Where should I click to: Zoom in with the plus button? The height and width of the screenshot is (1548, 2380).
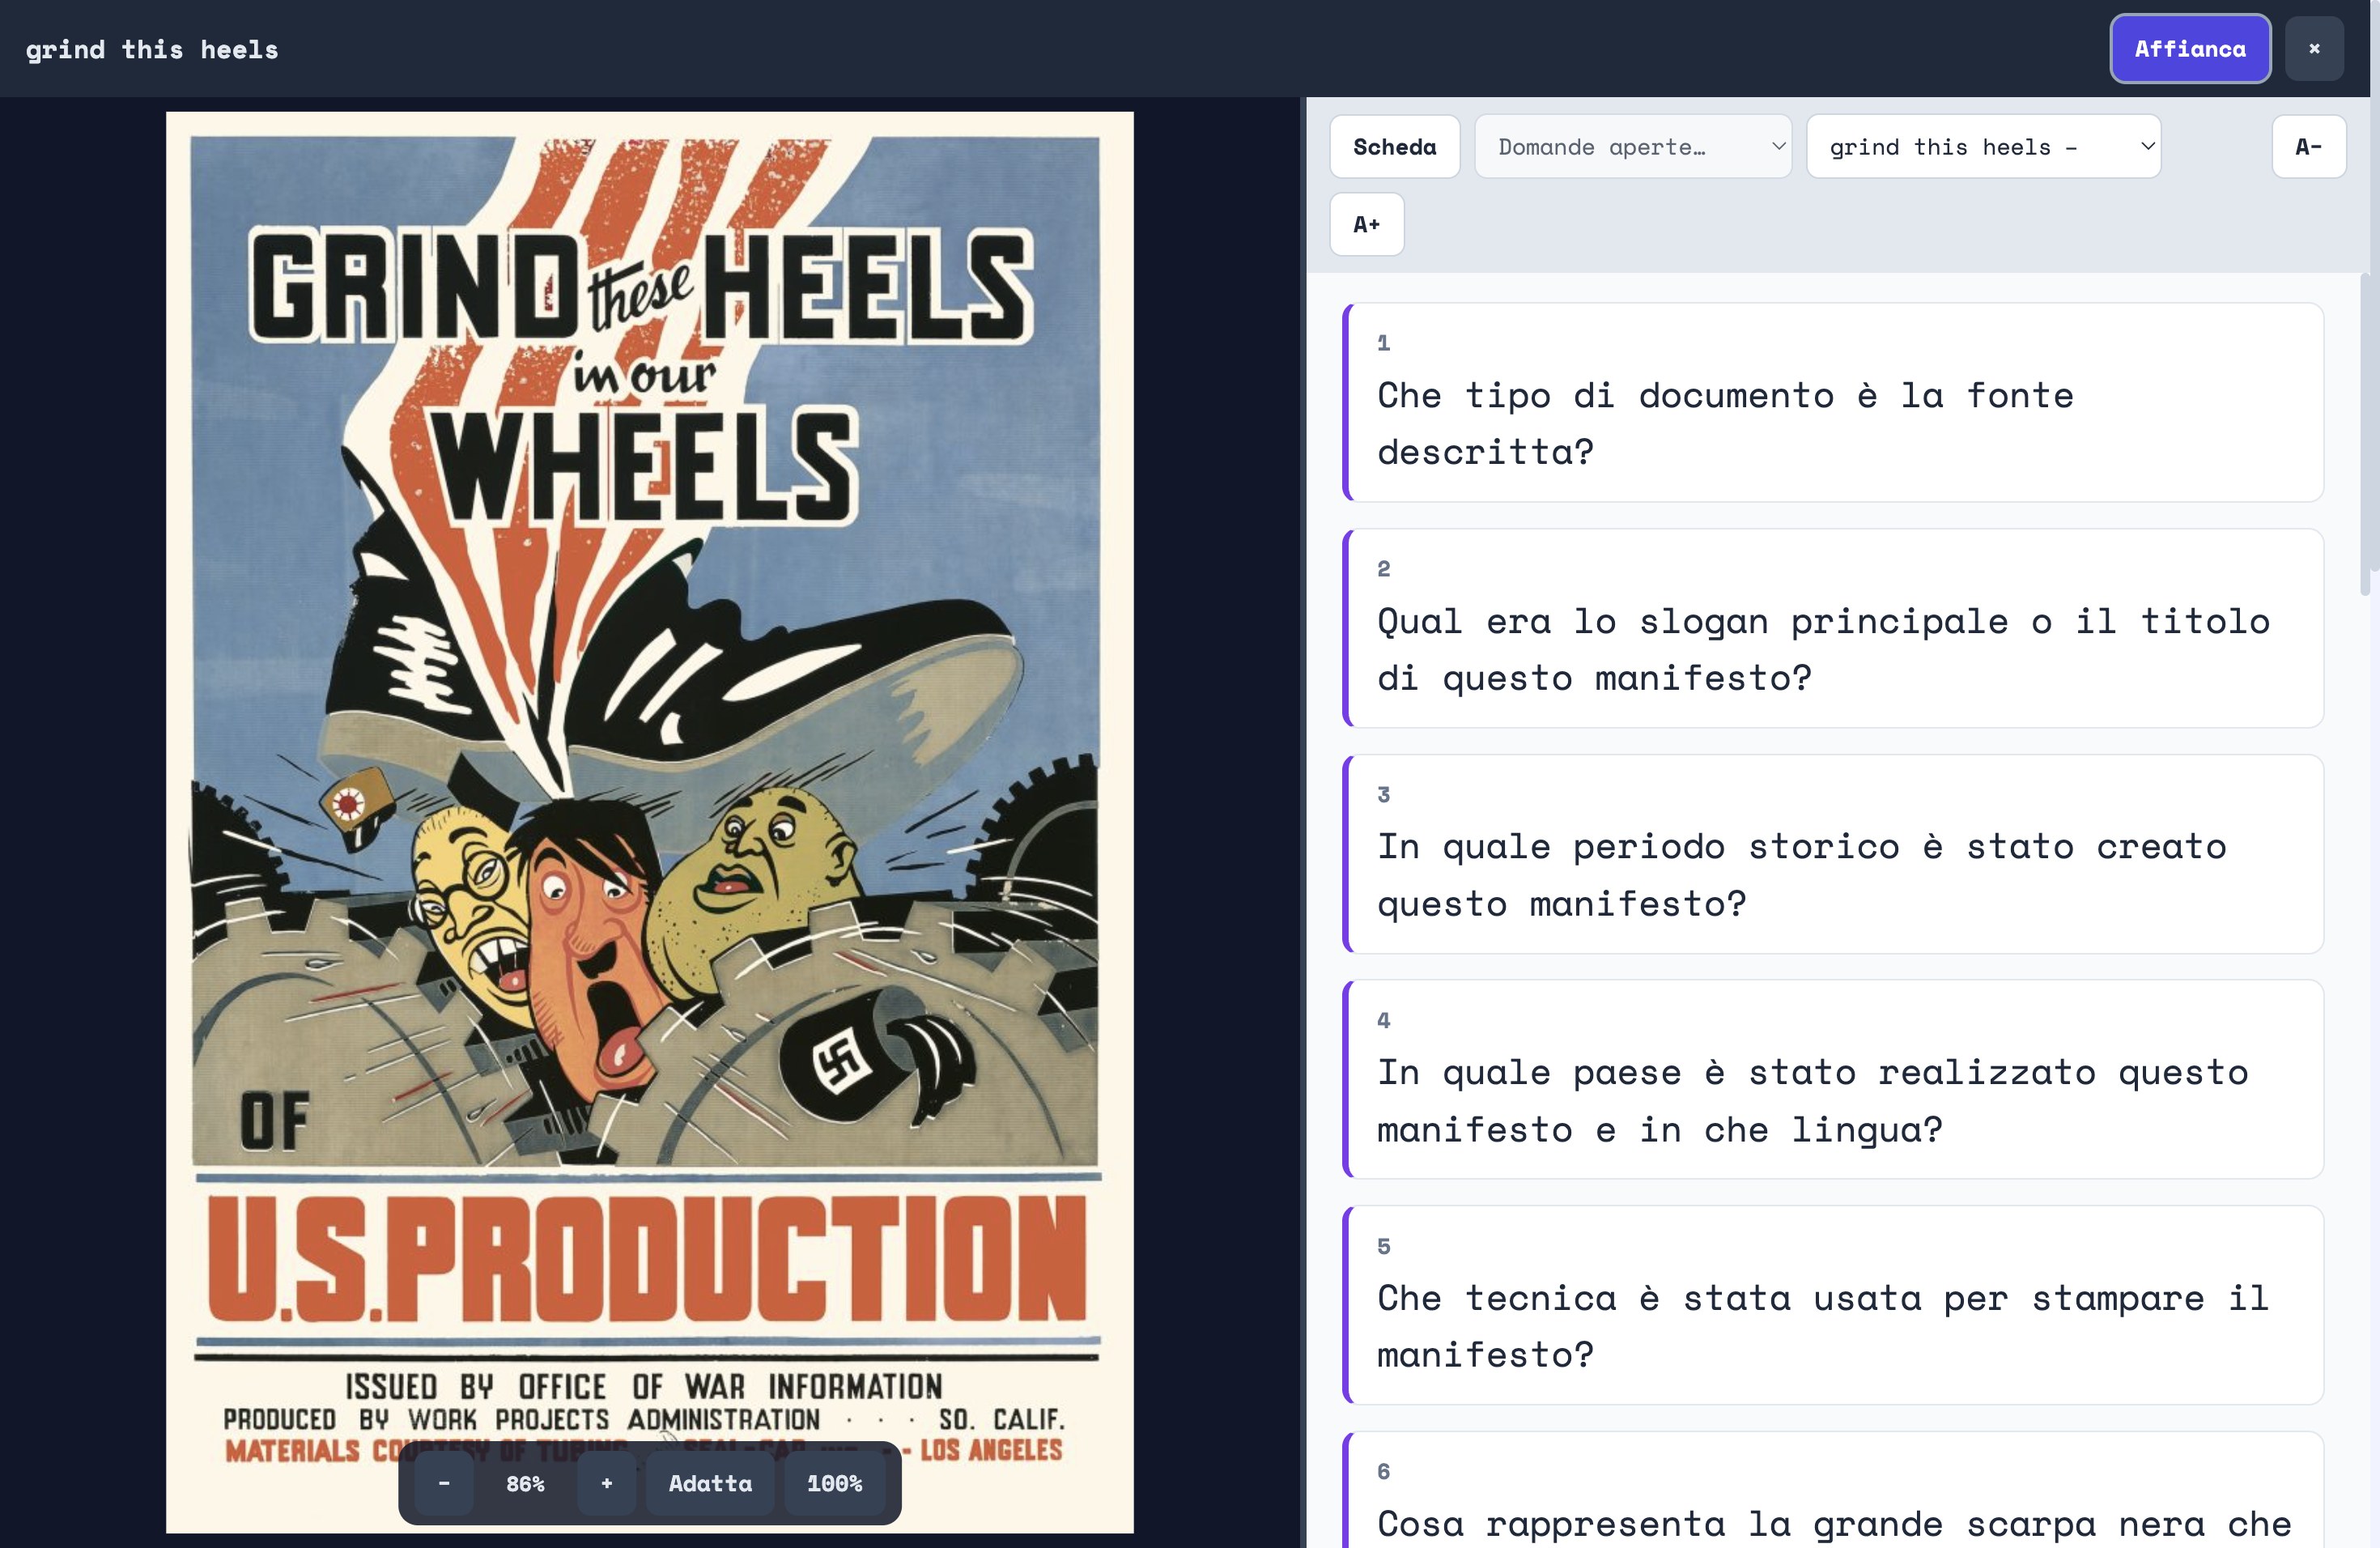point(606,1483)
